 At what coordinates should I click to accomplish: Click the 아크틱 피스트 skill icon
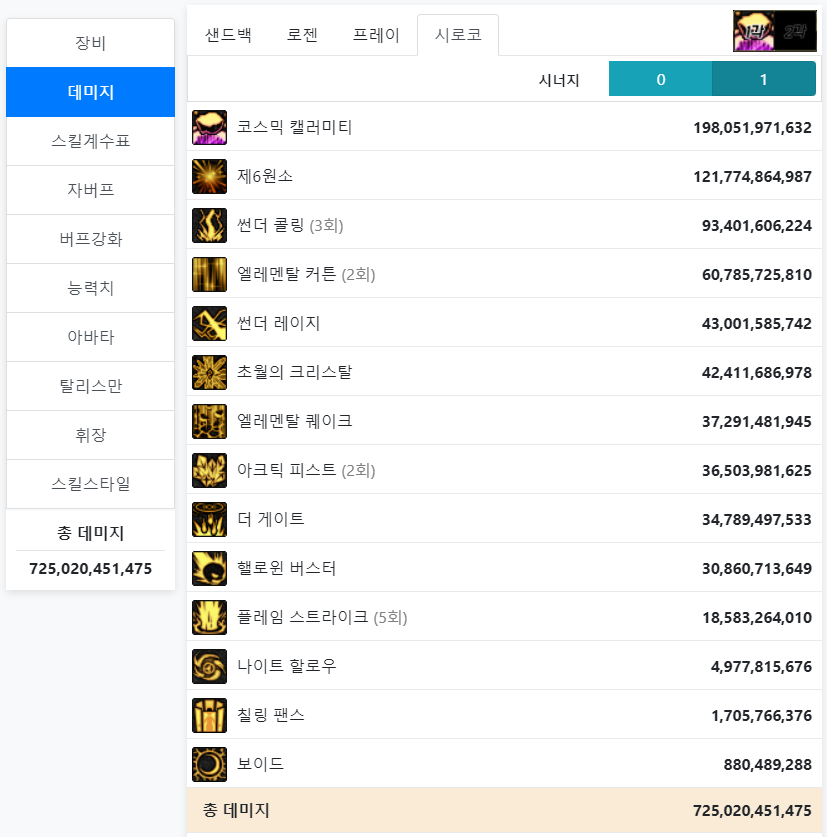tap(209, 470)
